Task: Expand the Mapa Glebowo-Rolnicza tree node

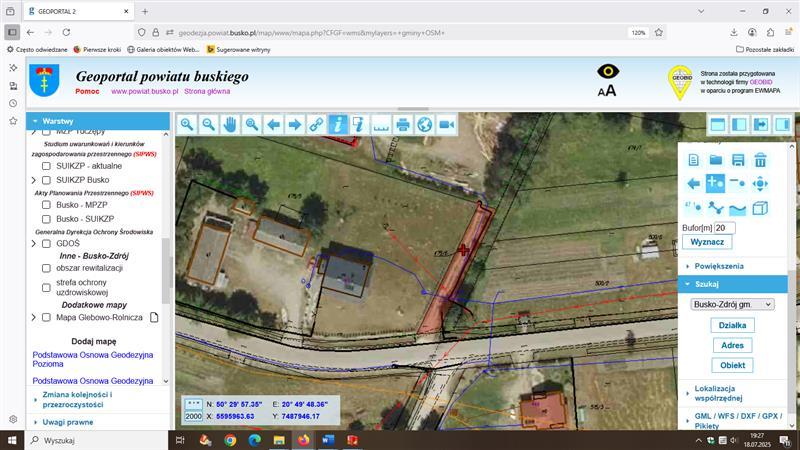Action: (x=34, y=317)
